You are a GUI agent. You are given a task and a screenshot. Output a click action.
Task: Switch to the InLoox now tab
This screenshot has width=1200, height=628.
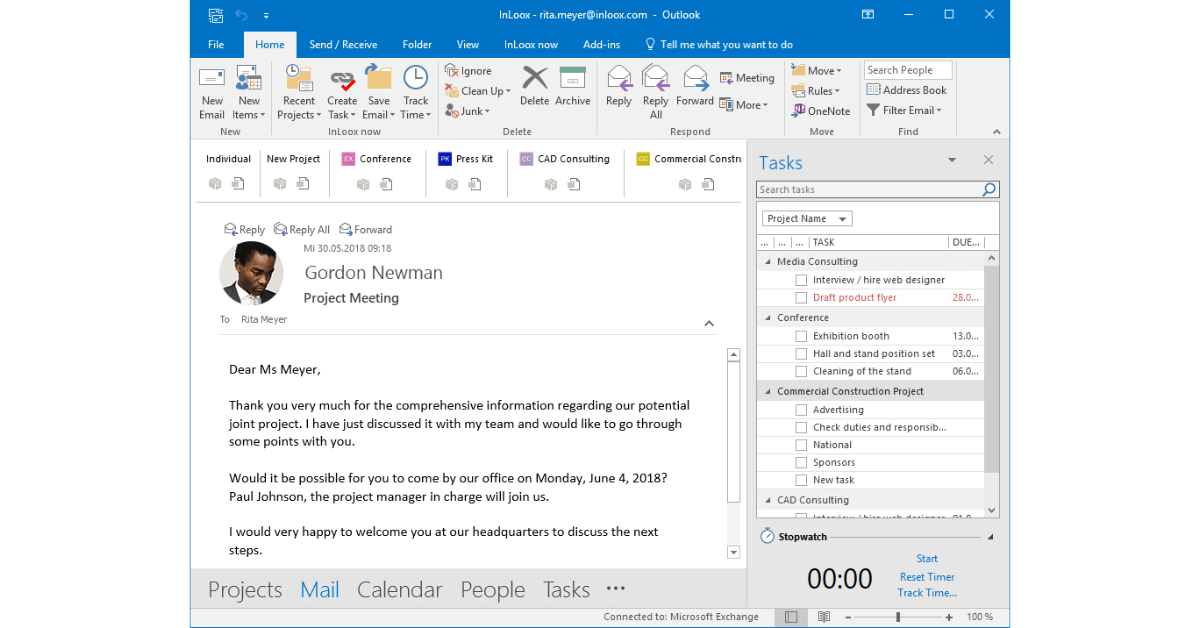pyautogui.click(x=531, y=44)
